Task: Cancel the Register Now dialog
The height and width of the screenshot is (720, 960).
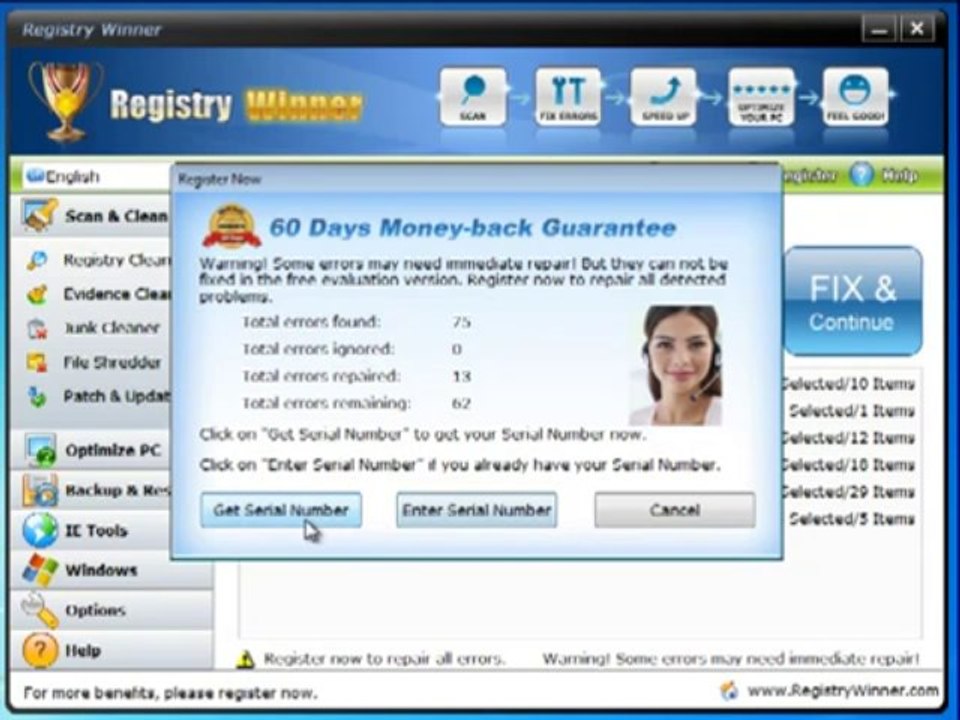Action: [x=675, y=510]
